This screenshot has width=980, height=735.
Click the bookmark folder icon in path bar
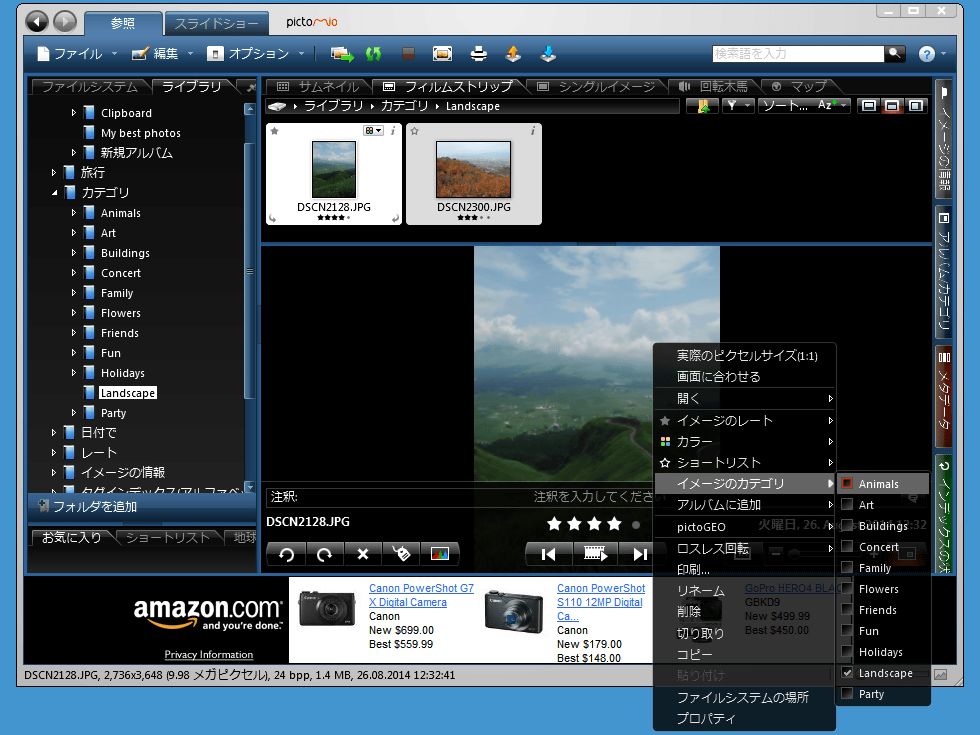[x=702, y=106]
